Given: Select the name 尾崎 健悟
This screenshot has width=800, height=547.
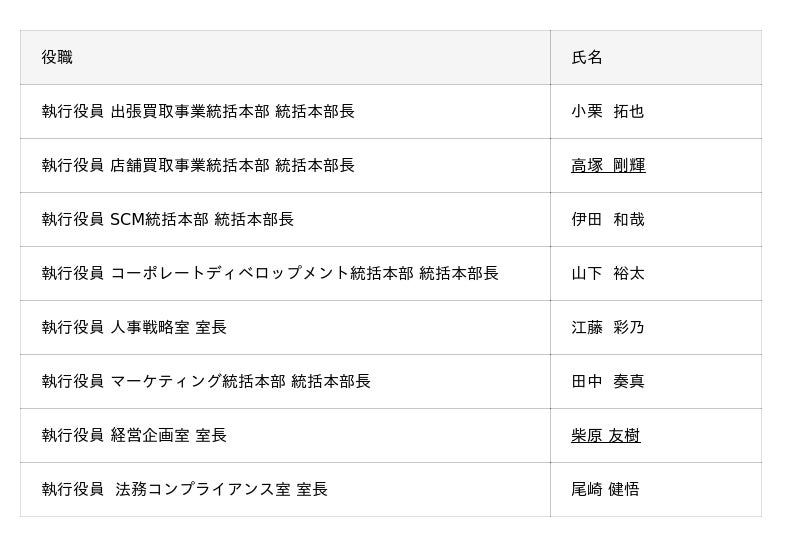Looking at the screenshot, I should coord(605,490).
